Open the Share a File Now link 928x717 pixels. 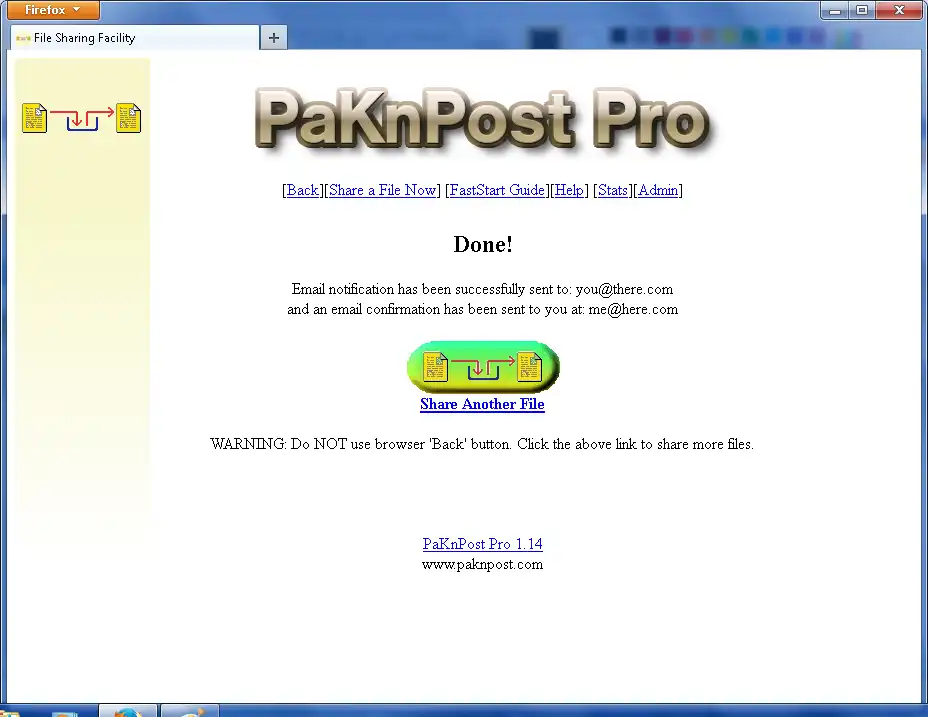pyautogui.click(x=382, y=191)
